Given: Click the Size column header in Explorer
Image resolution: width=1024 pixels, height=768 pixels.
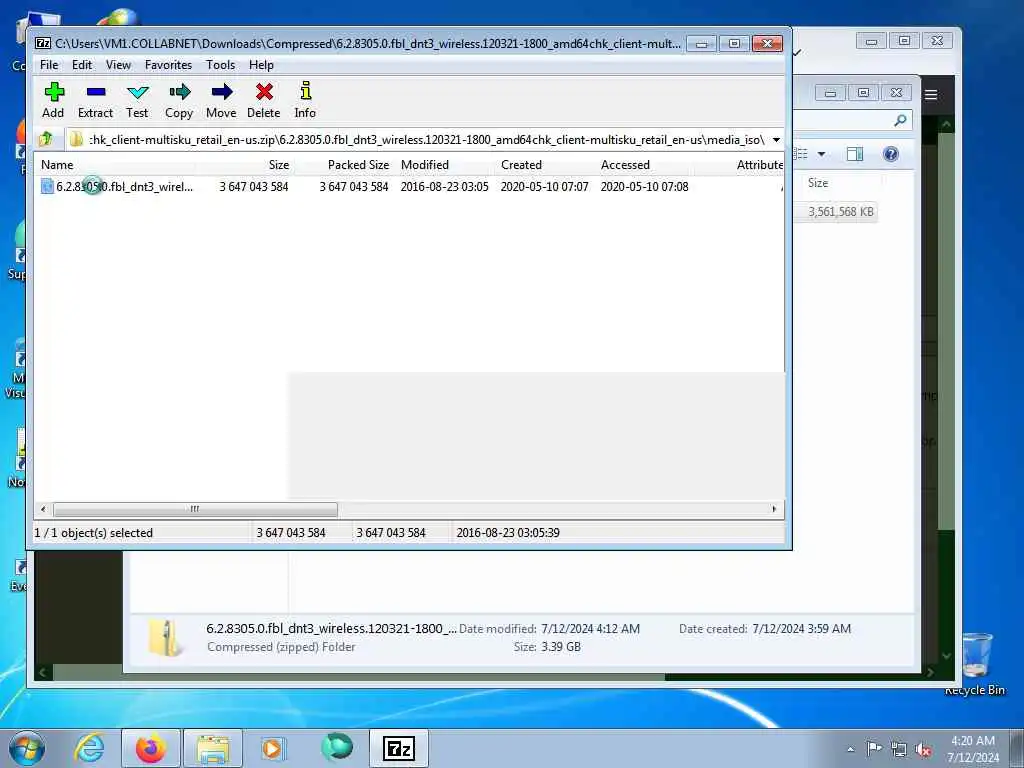Looking at the screenshot, I should [x=818, y=183].
